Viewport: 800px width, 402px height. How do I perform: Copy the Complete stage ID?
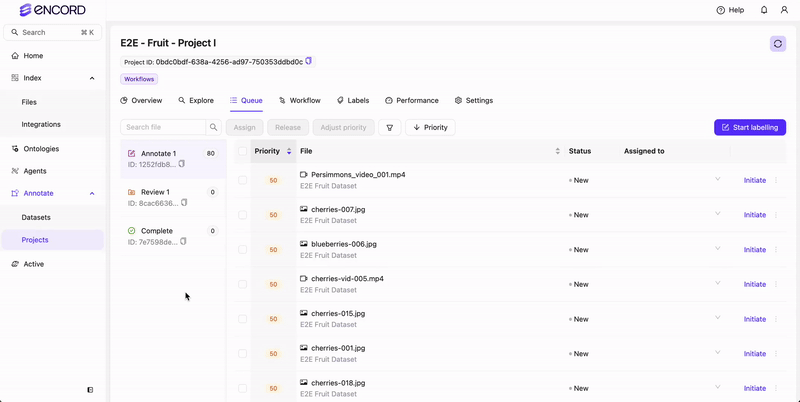pyautogui.click(x=183, y=241)
